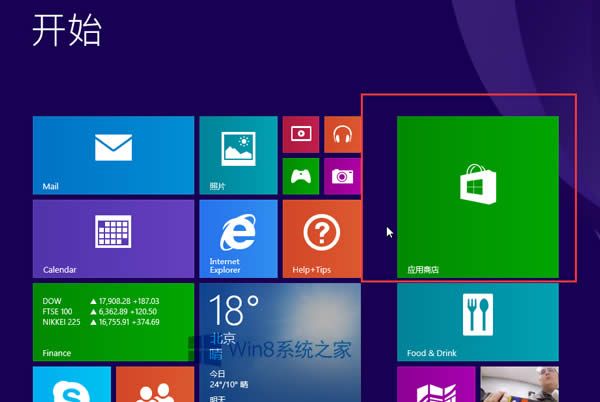Screen dimensions: 600x402
Task: Open the Mail tile
Action: tap(113, 155)
